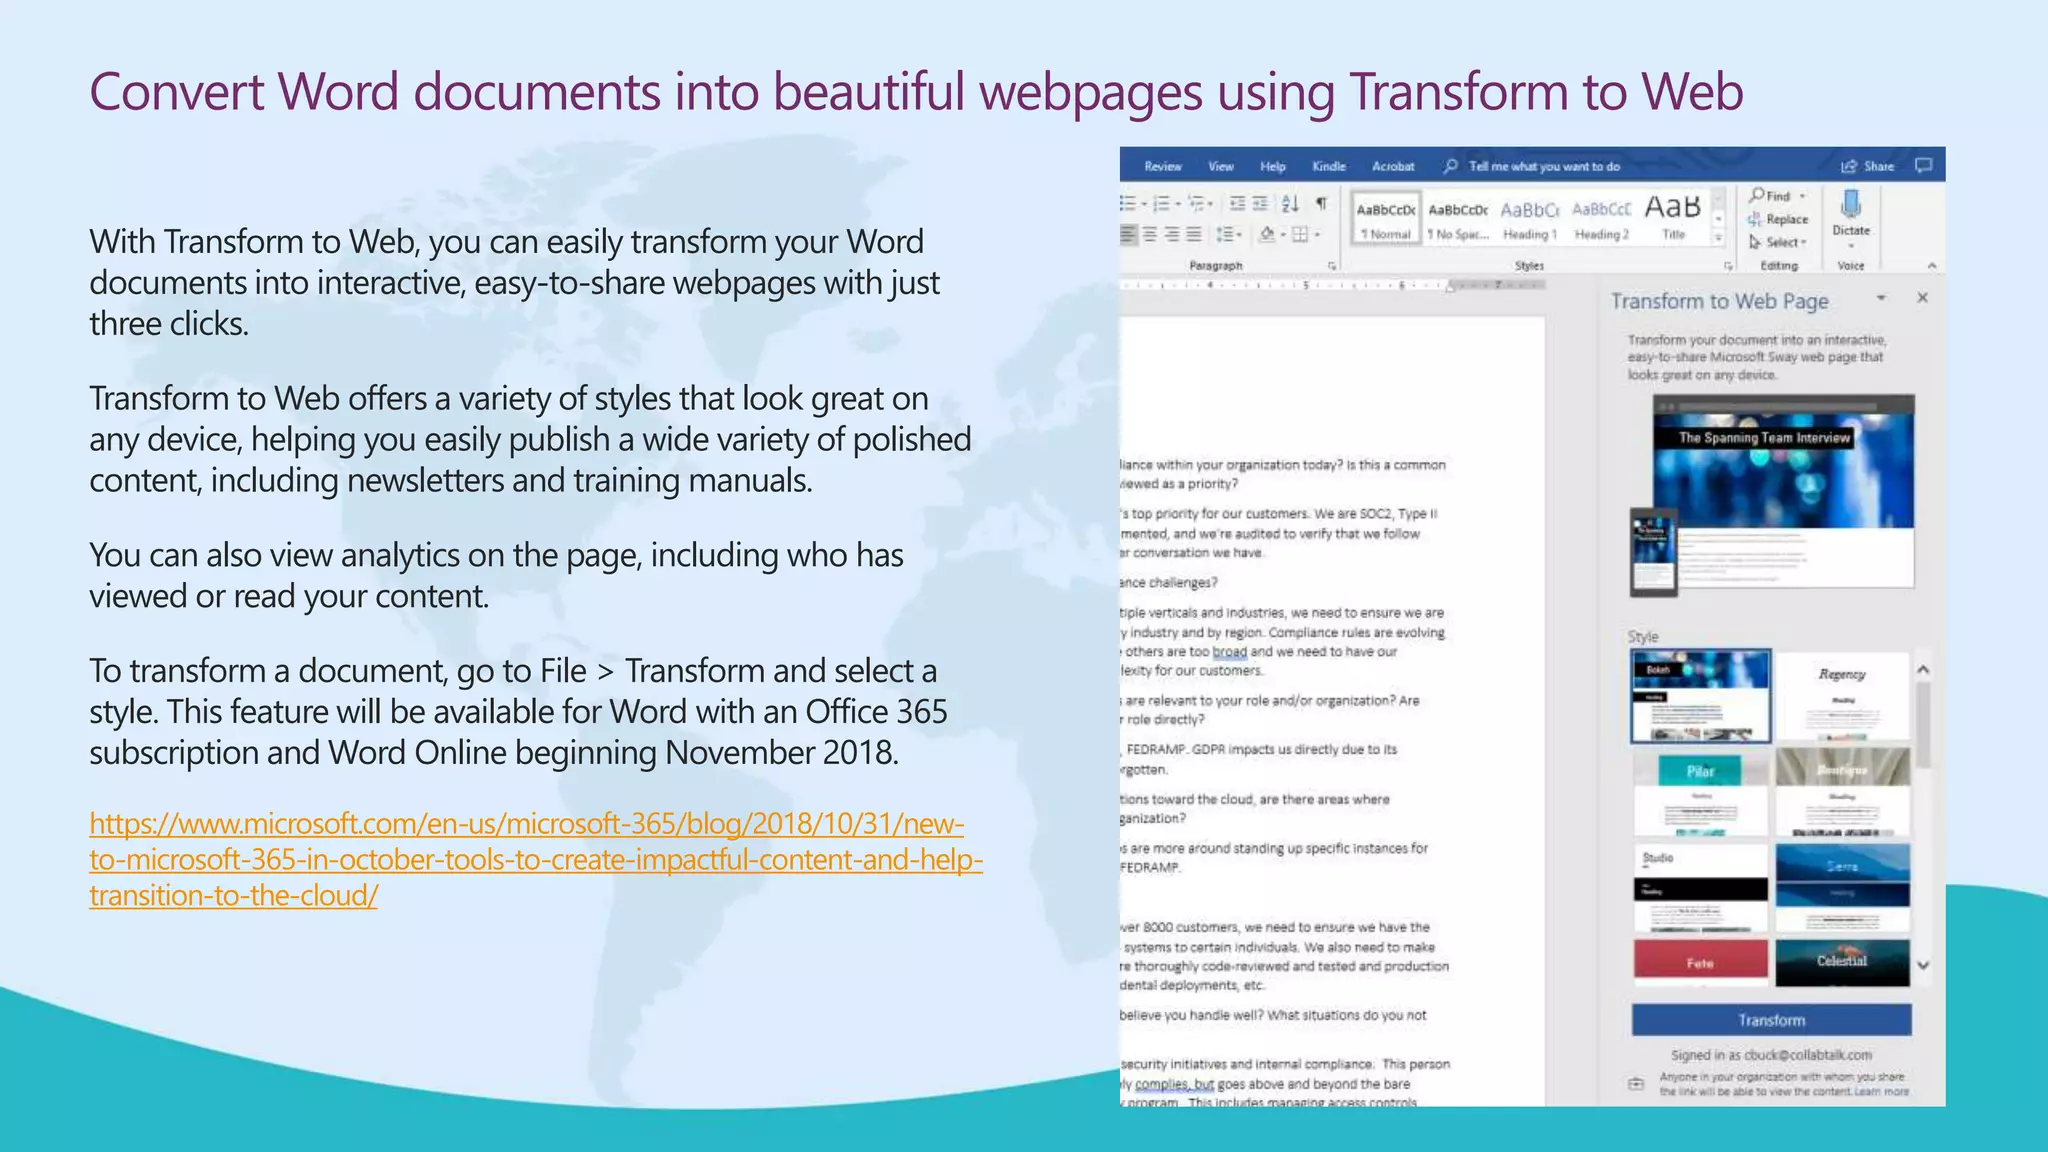Click the style list down arrow
The height and width of the screenshot is (1152, 2048).
1923,966
